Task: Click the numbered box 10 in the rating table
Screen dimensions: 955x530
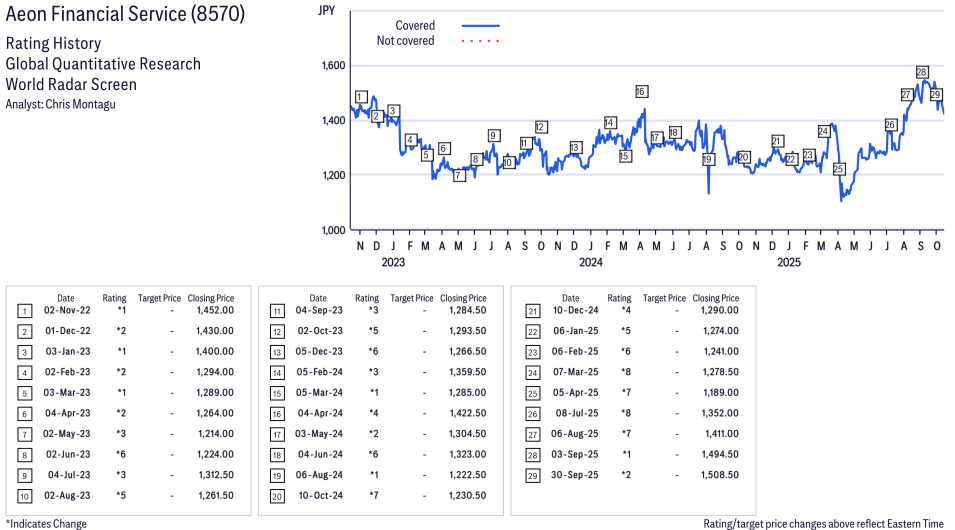Action: coord(25,496)
